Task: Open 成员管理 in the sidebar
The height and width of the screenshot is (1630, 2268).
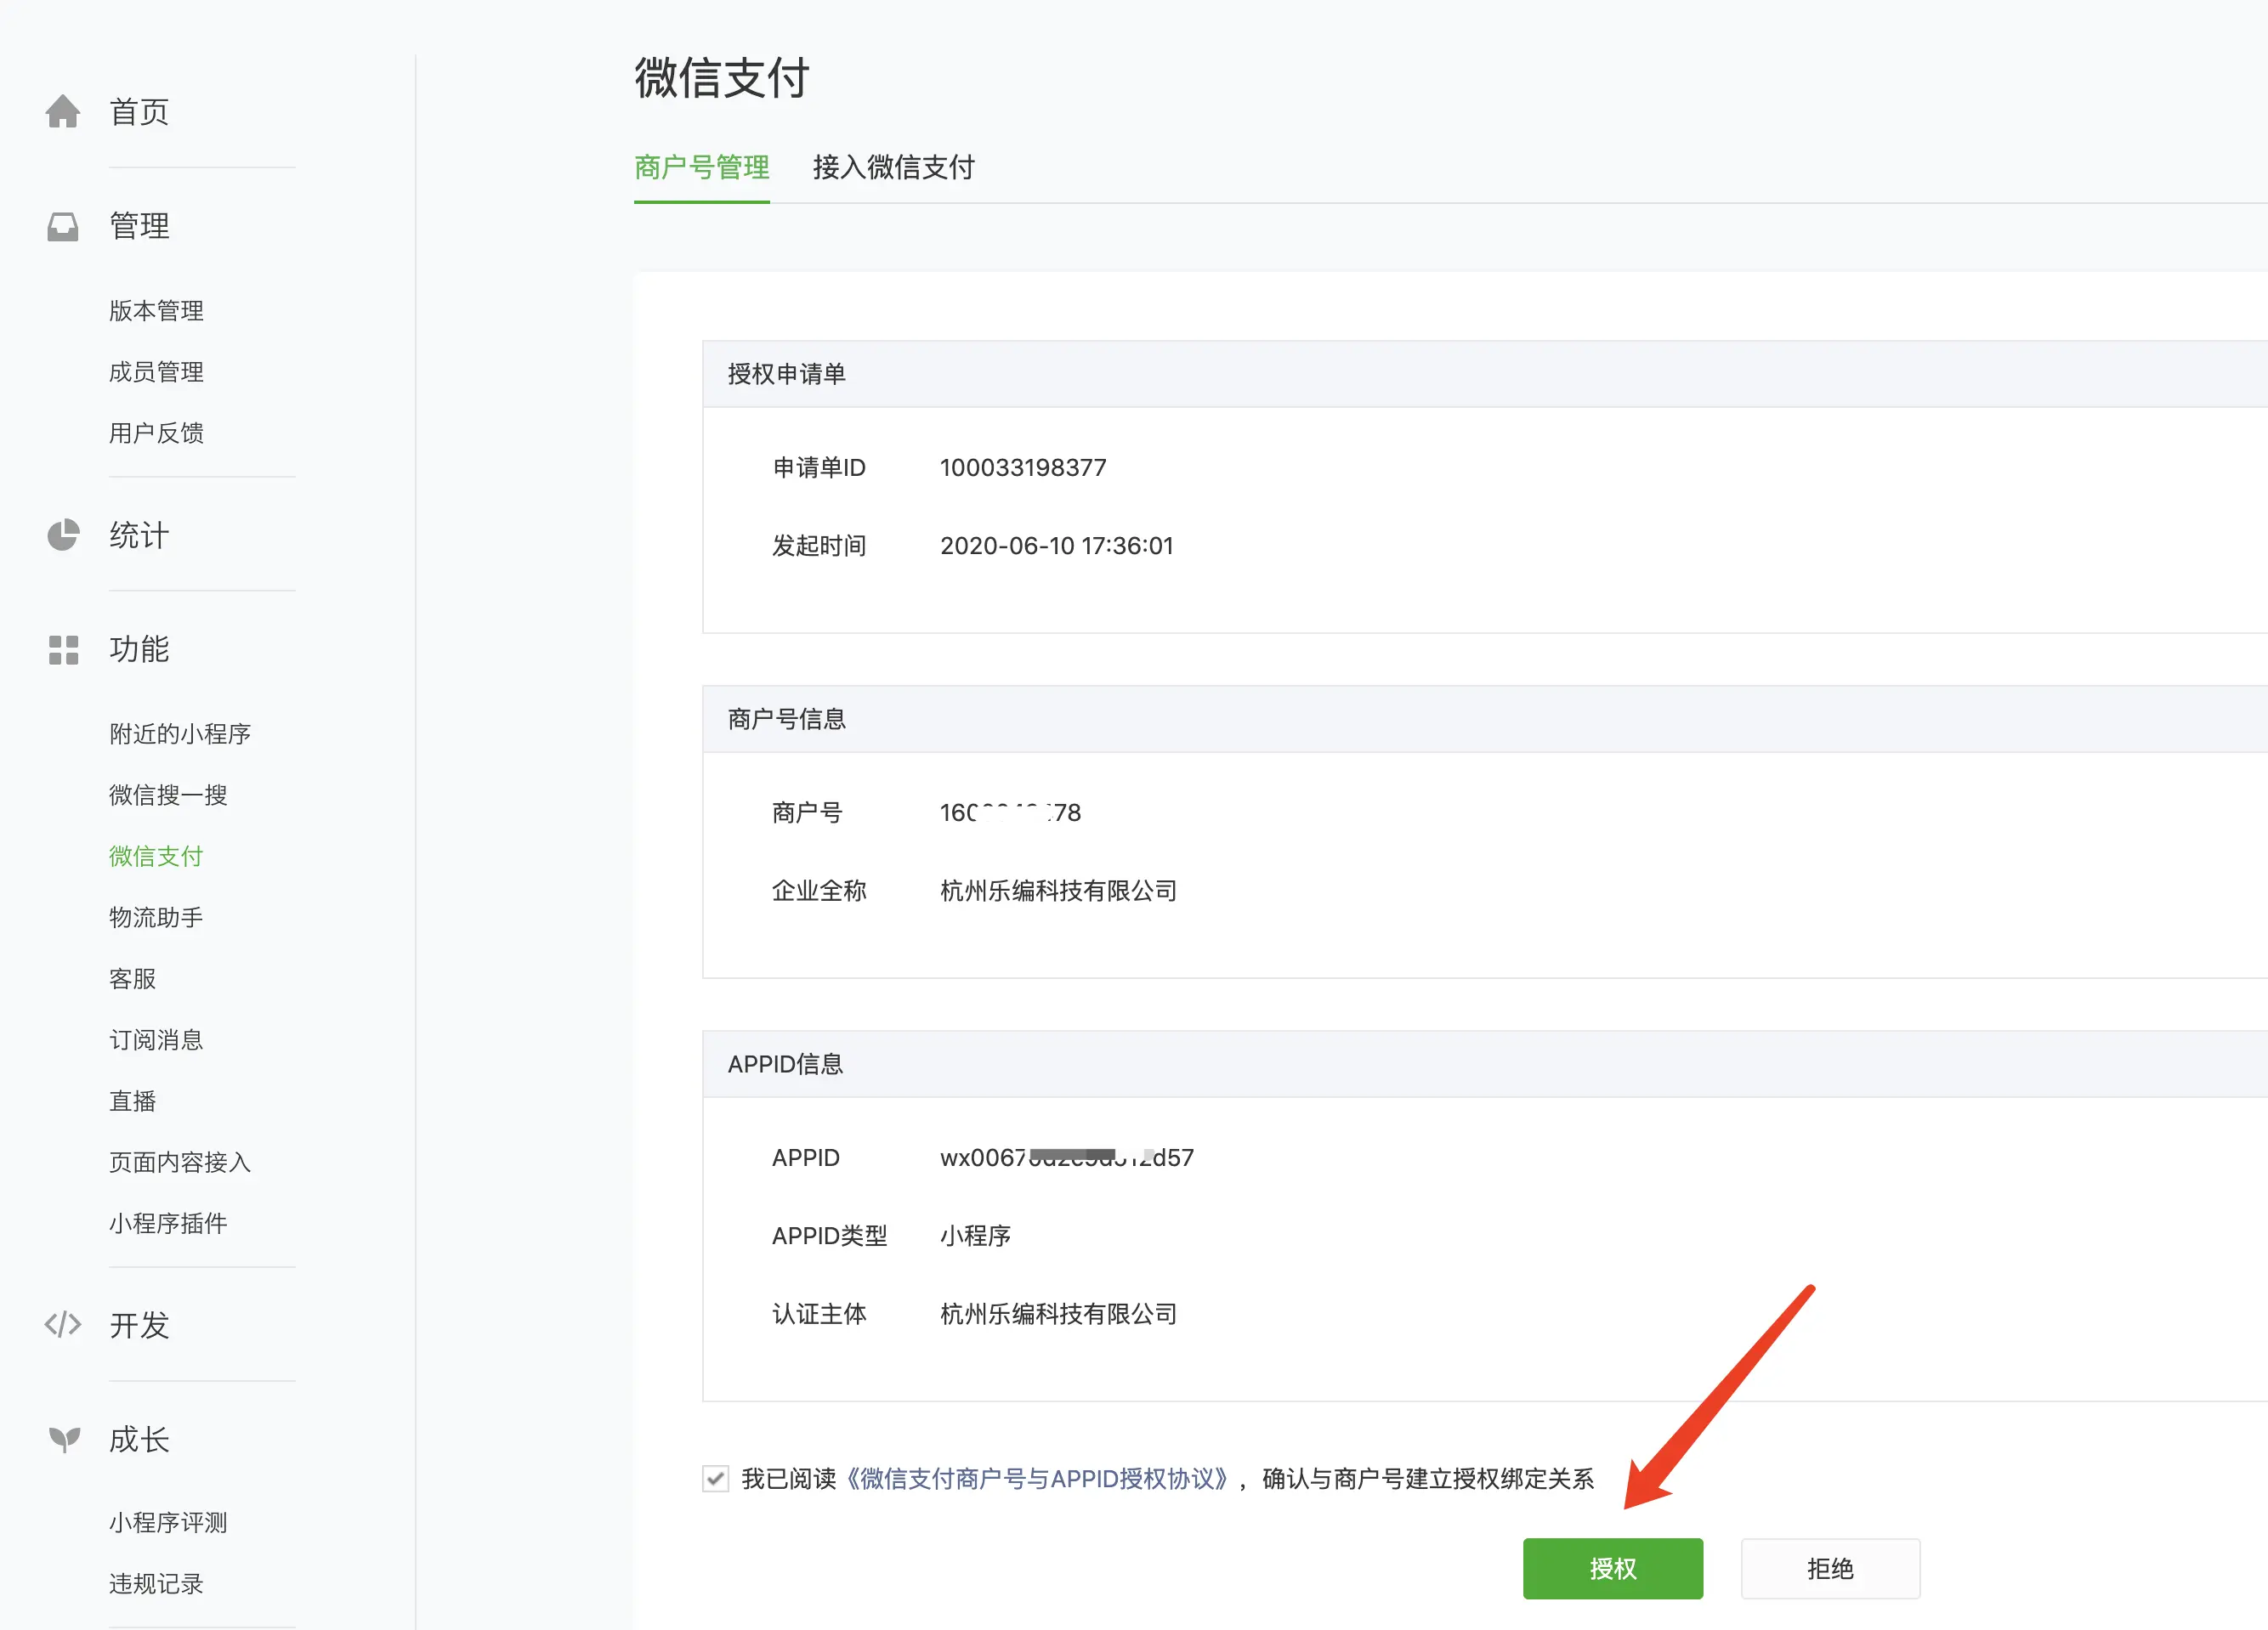Action: click(x=156, y=372)
